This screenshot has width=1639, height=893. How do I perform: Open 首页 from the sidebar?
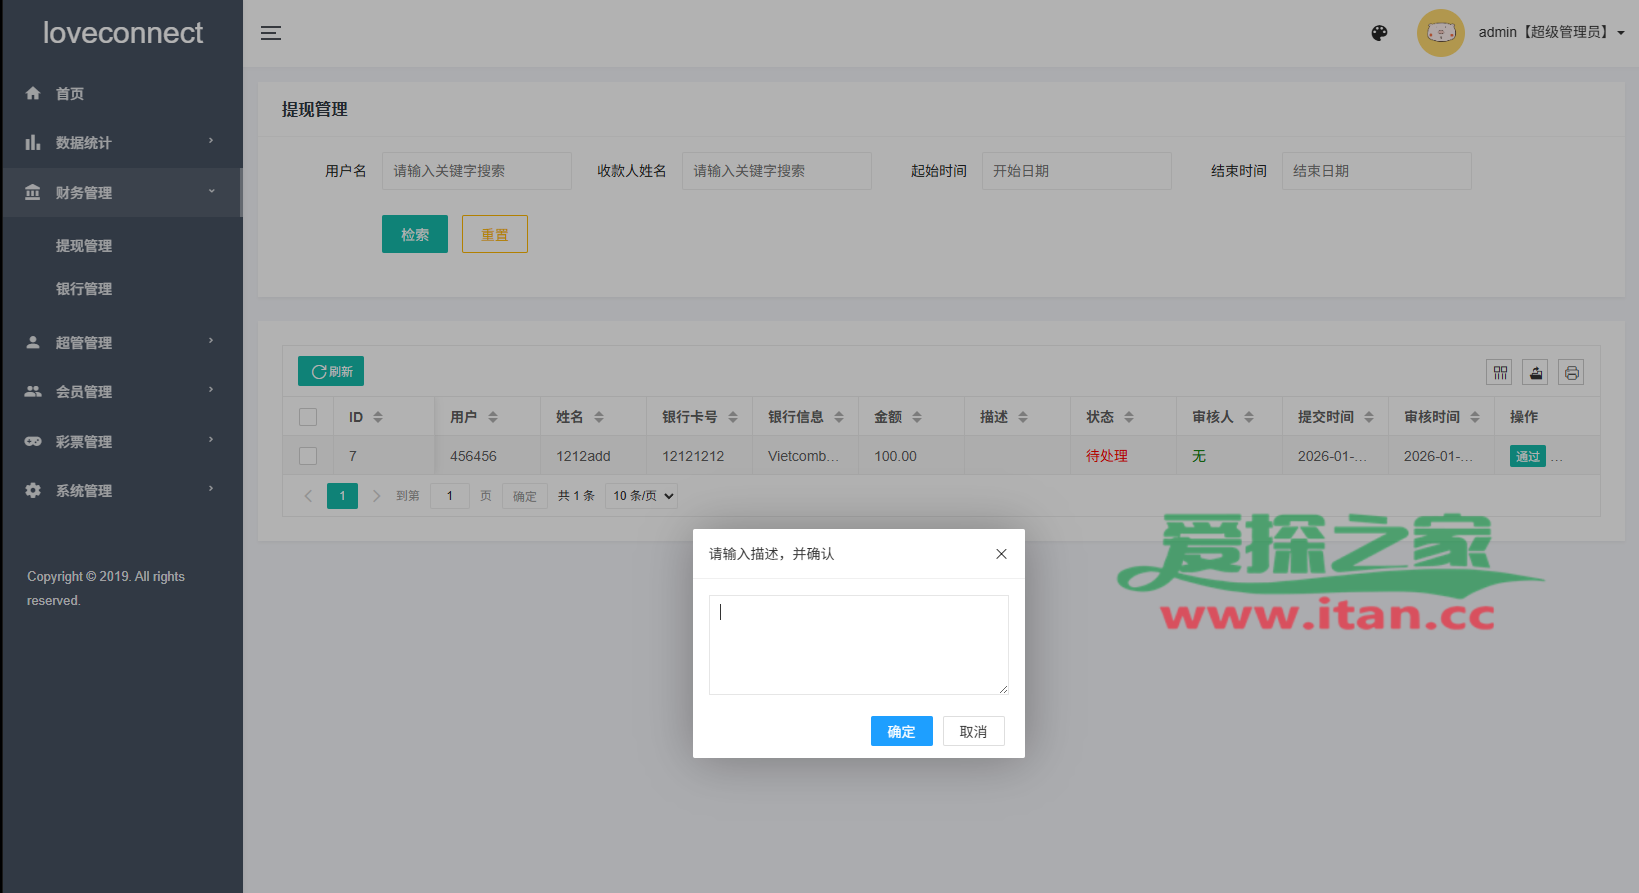point(70,94)
